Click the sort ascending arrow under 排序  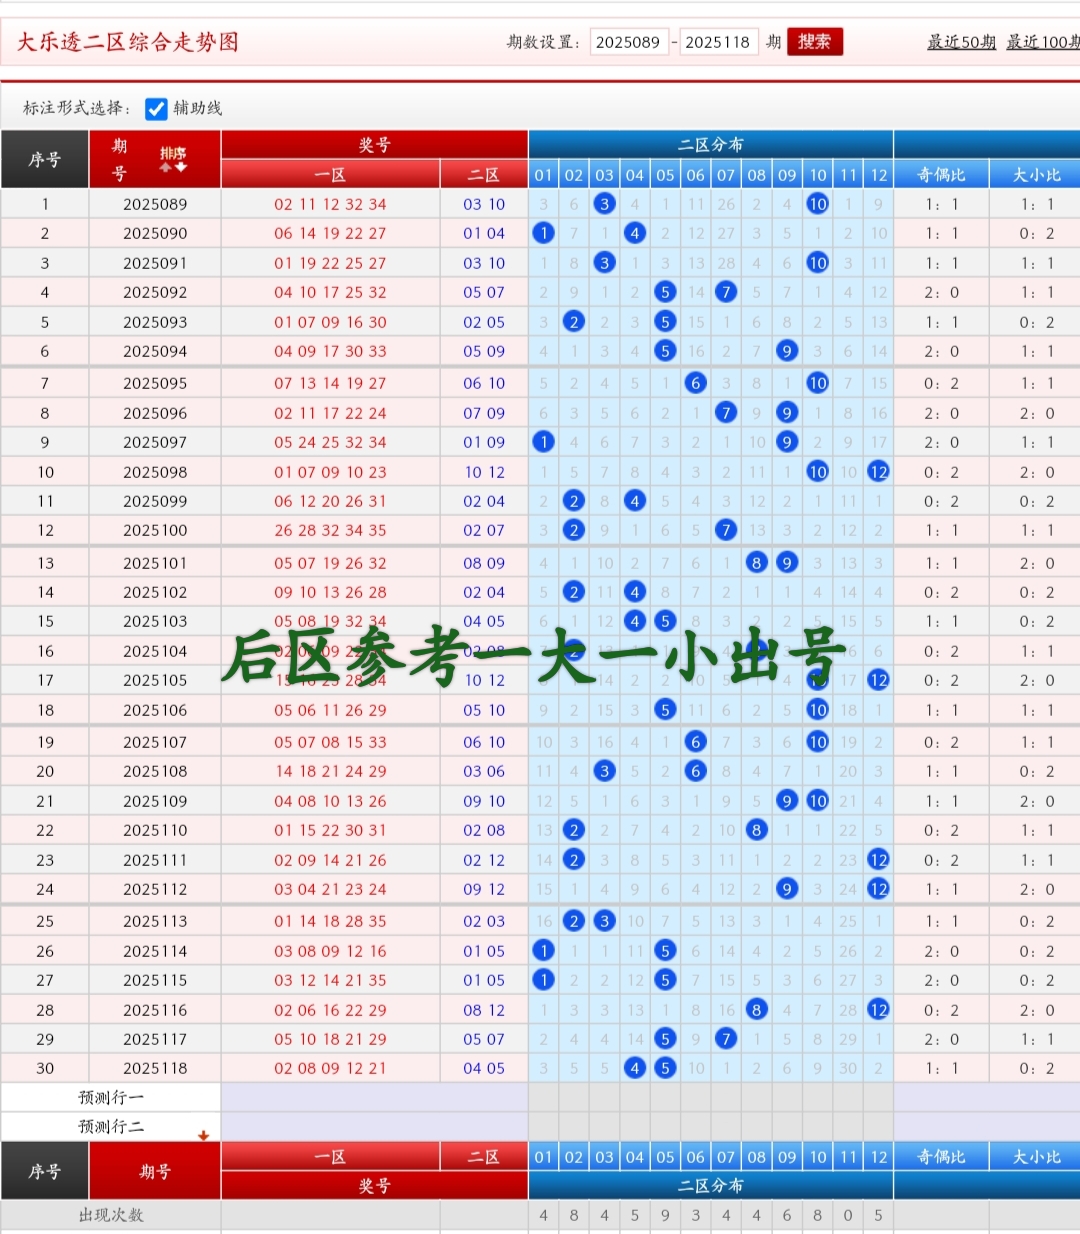pyautogui.click(x=166, y=167)
